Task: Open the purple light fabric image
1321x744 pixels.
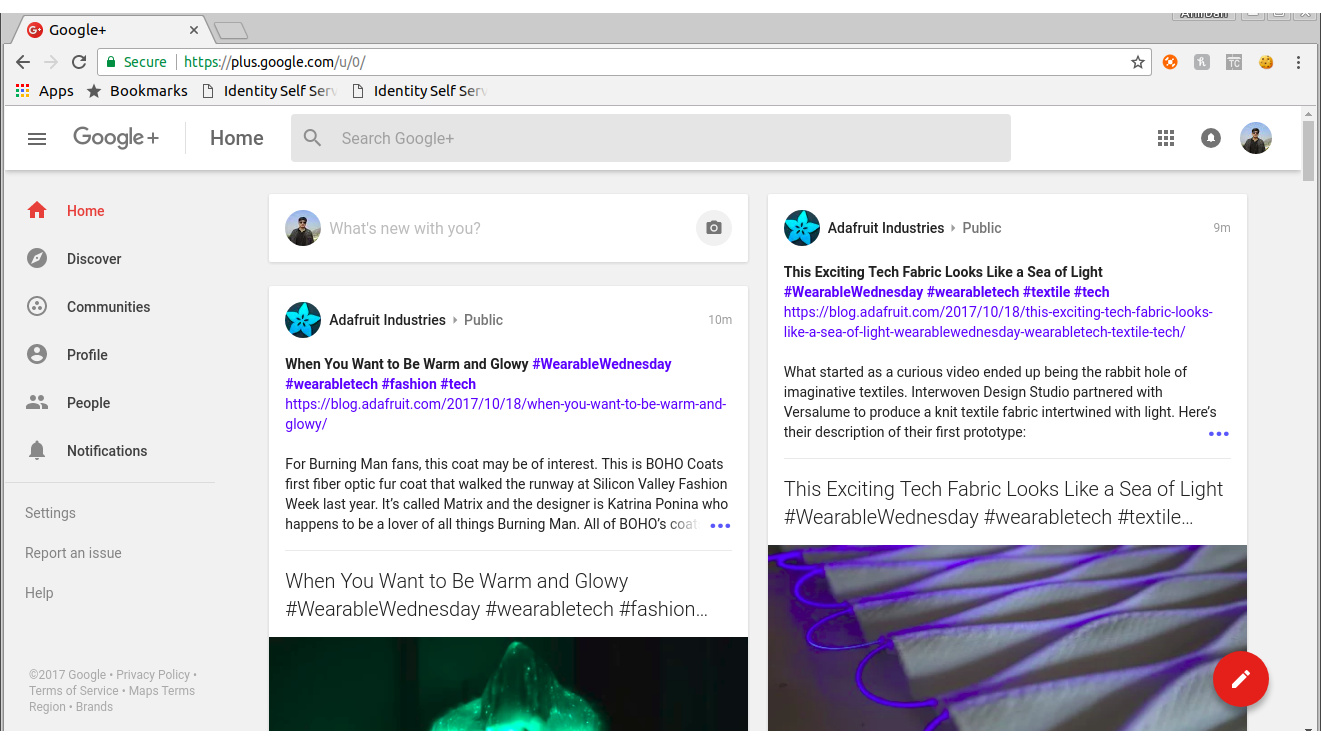Action: [1007, 638]
